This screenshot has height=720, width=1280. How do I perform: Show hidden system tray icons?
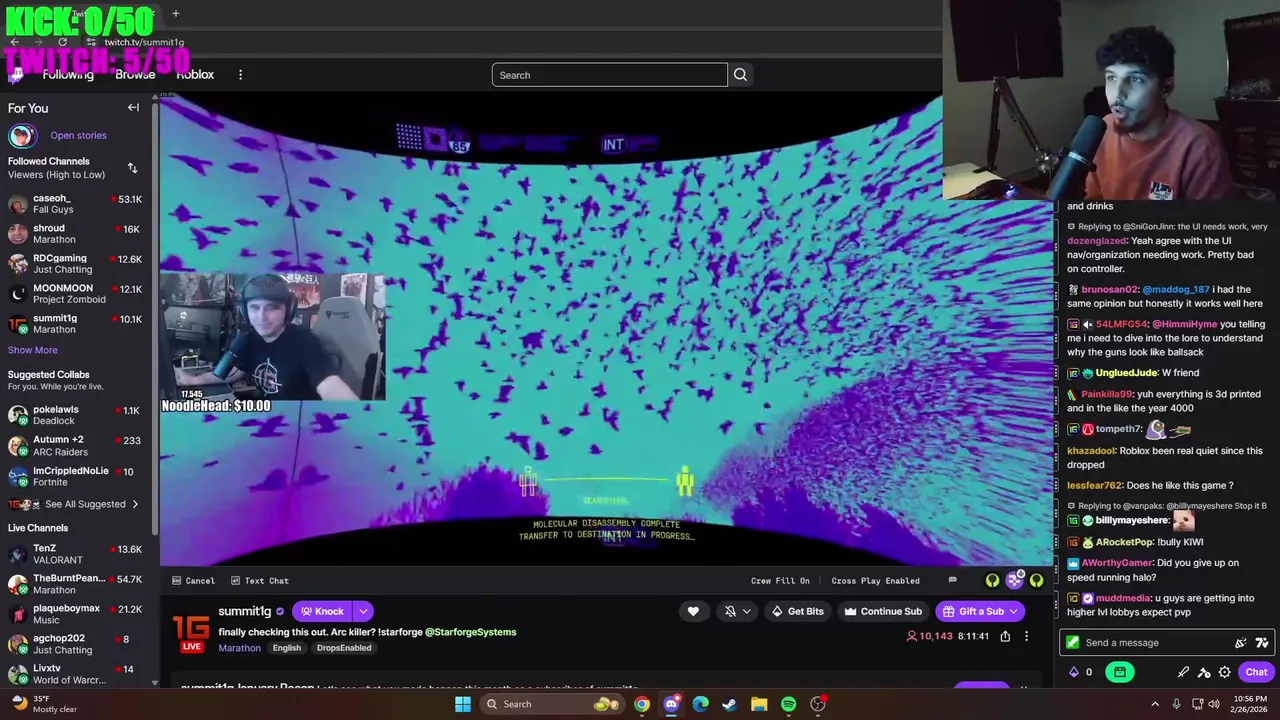coord(1155,704)
